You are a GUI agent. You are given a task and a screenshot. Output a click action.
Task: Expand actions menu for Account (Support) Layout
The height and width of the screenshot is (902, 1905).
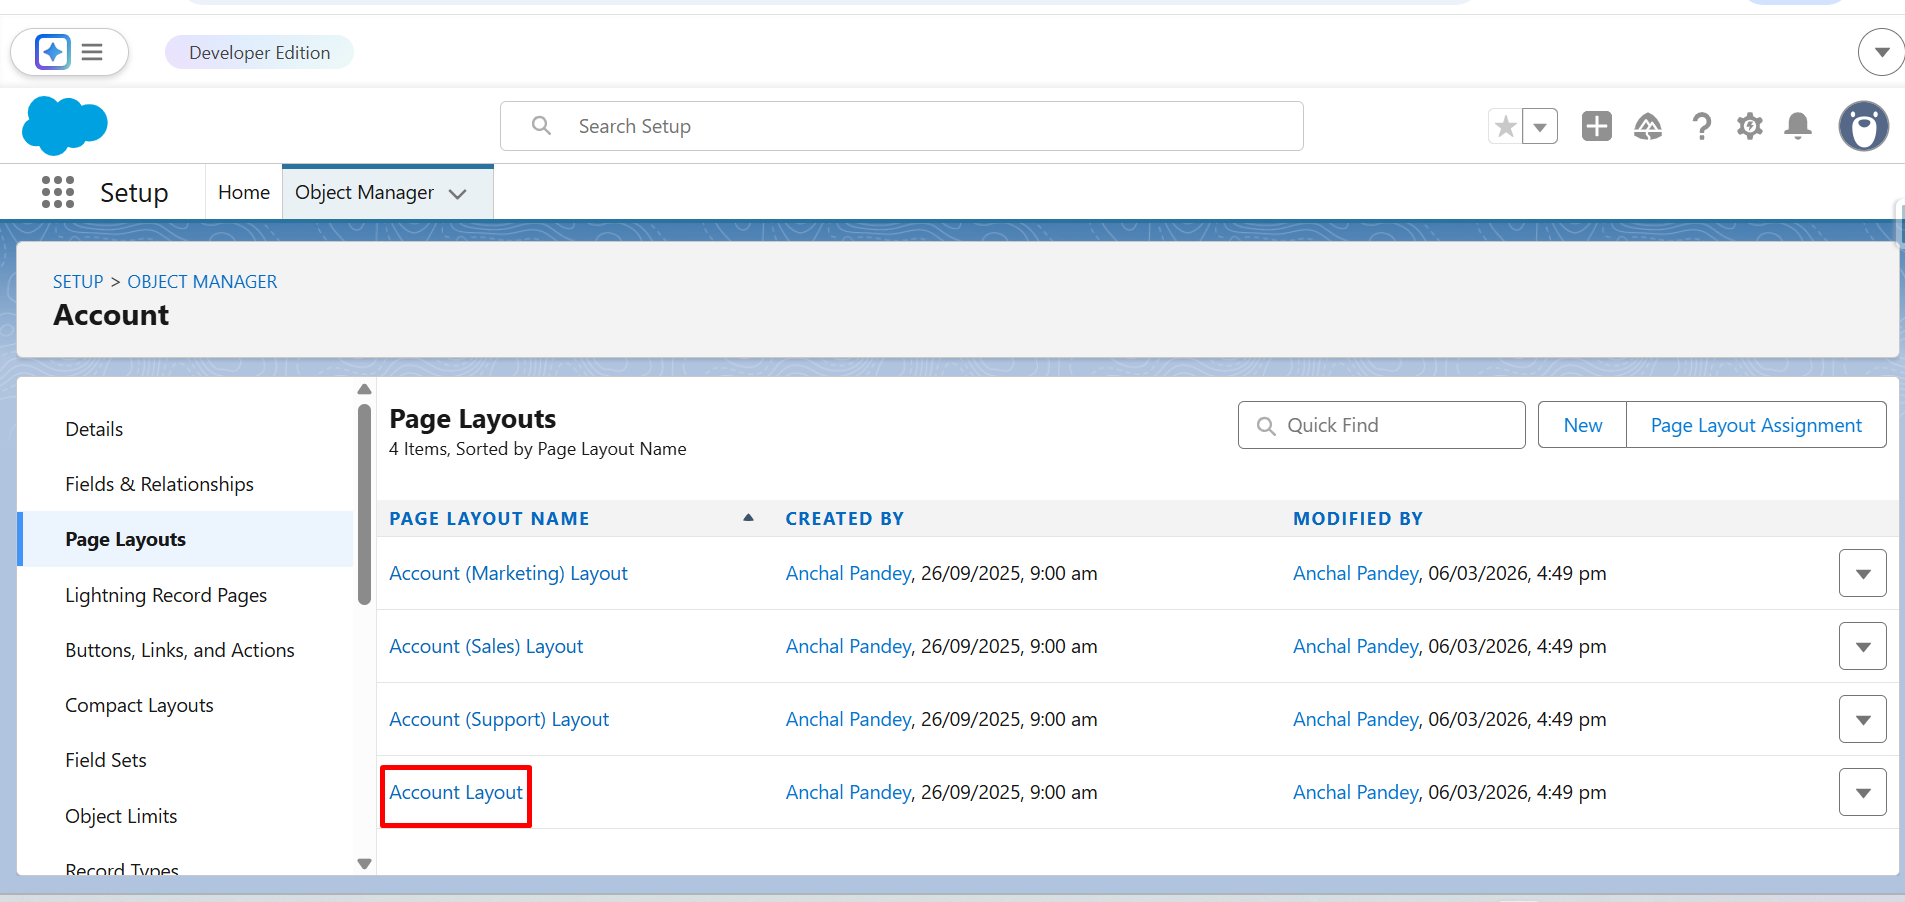click(x=1862, y=719)
